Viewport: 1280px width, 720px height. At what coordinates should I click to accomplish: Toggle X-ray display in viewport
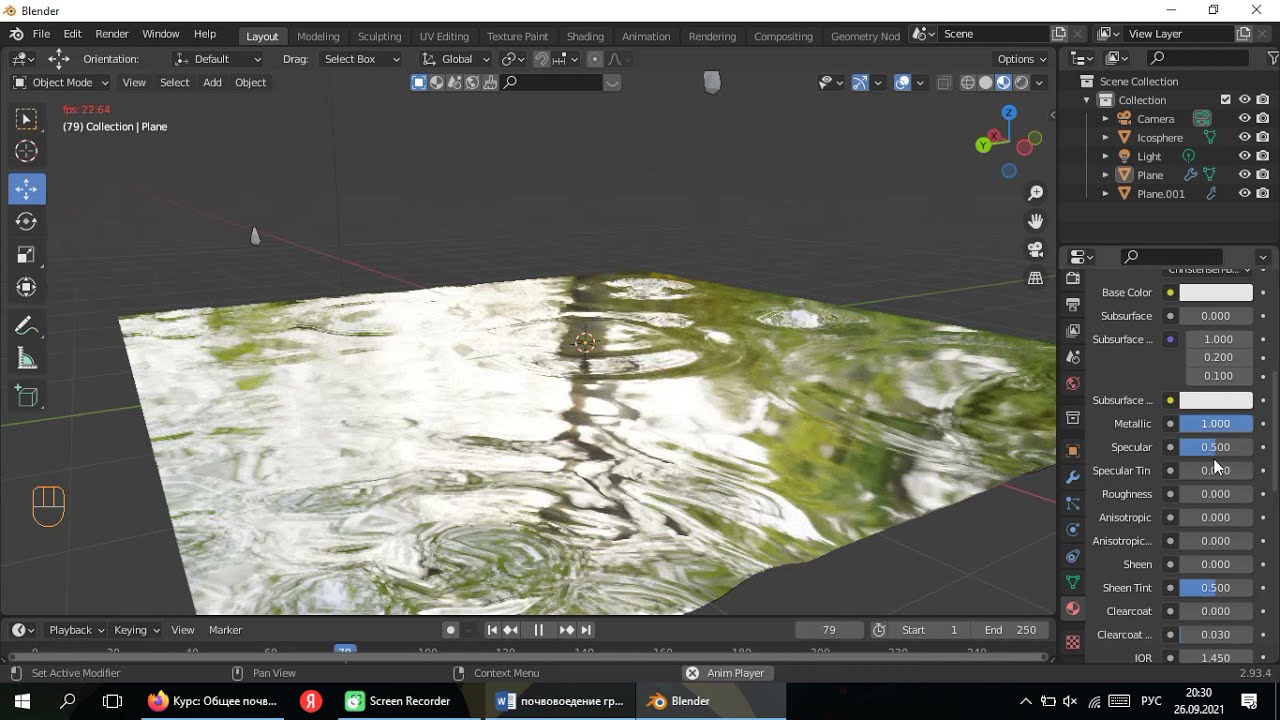(944, 83)
